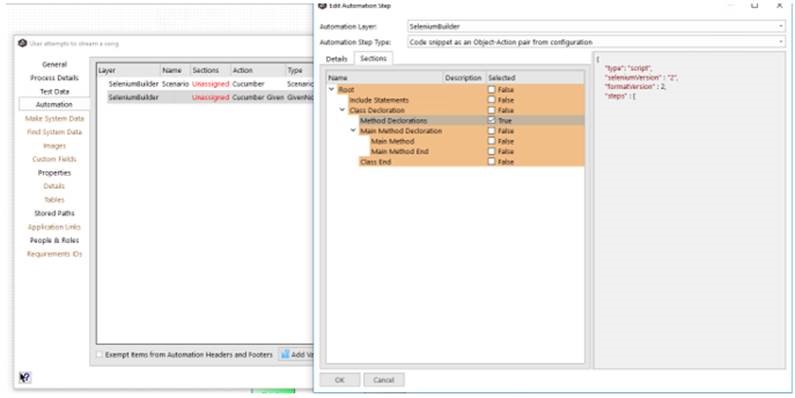Click the song window title icon
Screen dimensions: 795x398
click(x=22, y=44)
